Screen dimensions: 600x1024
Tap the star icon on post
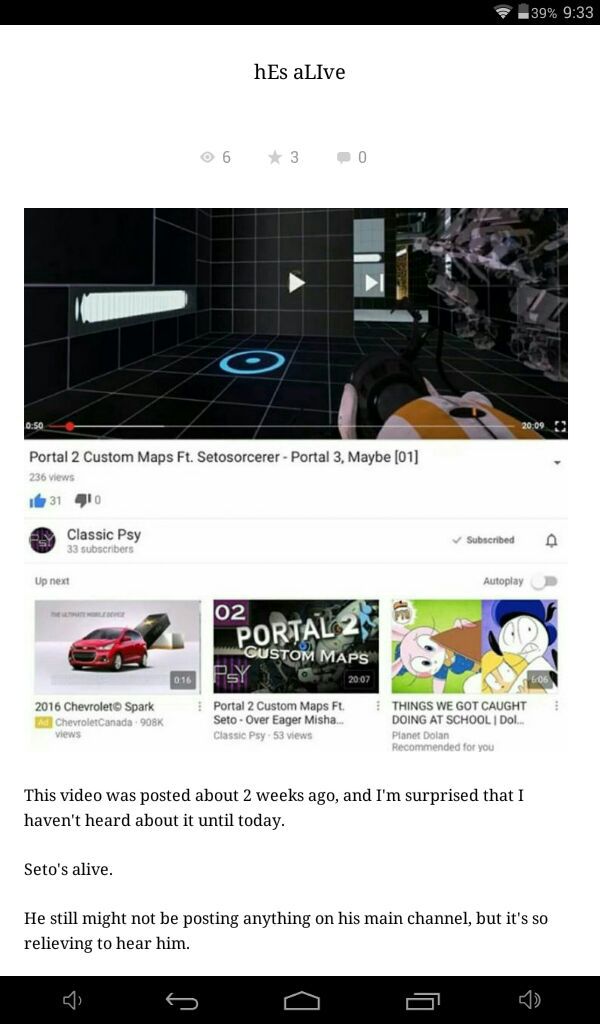[275, 157]
